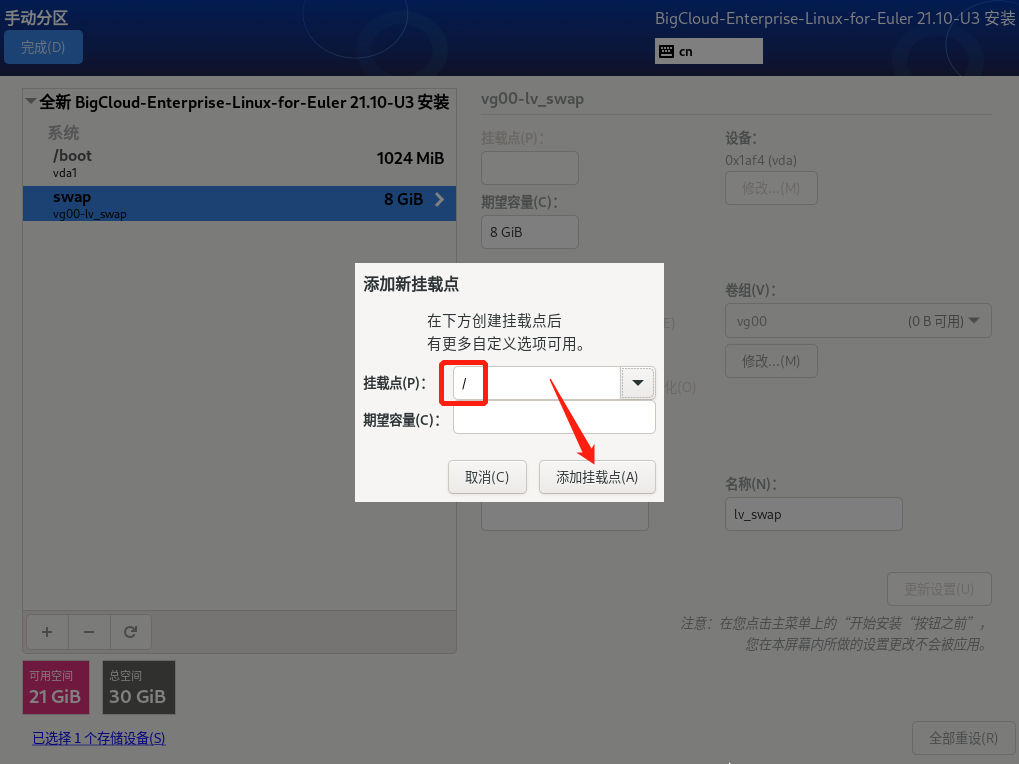Click Add mount point (A) button

tap(597, 478)
